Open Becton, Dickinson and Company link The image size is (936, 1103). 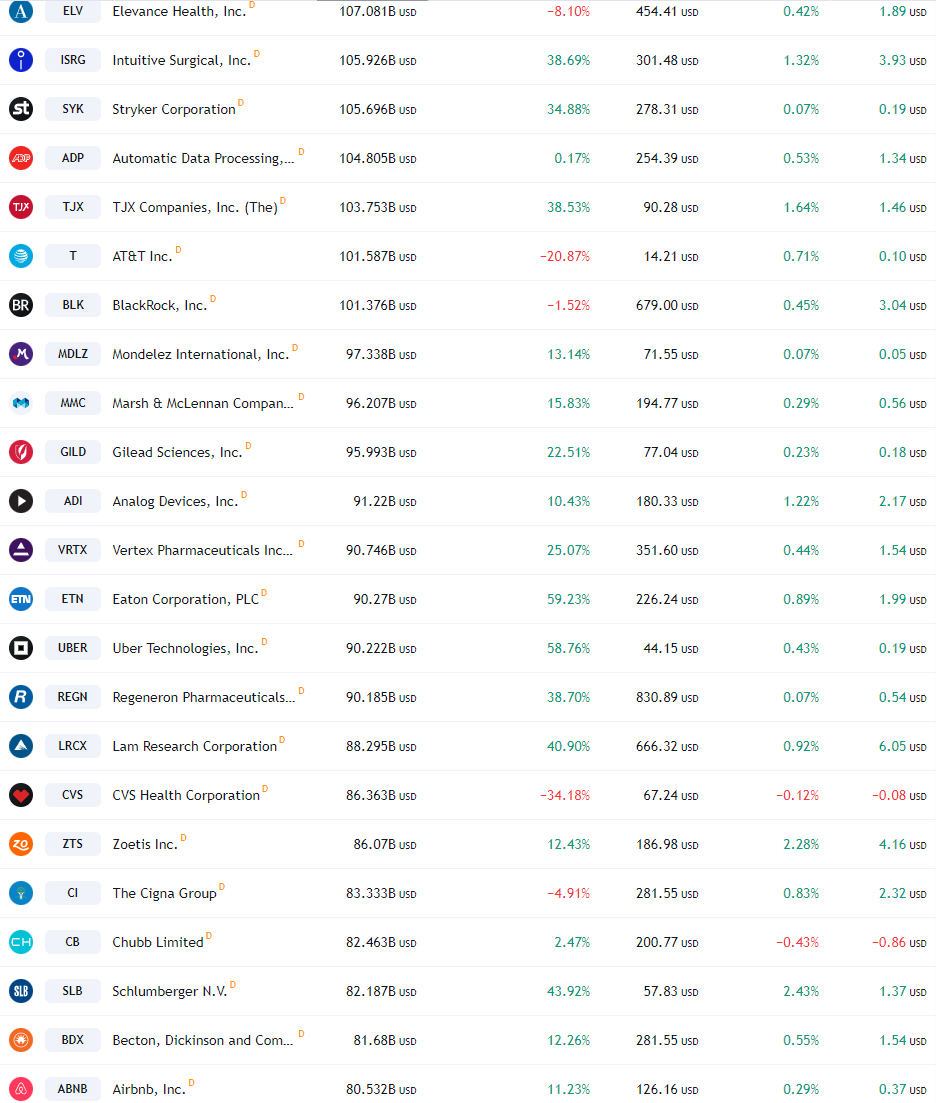(x=203, y=1040)
